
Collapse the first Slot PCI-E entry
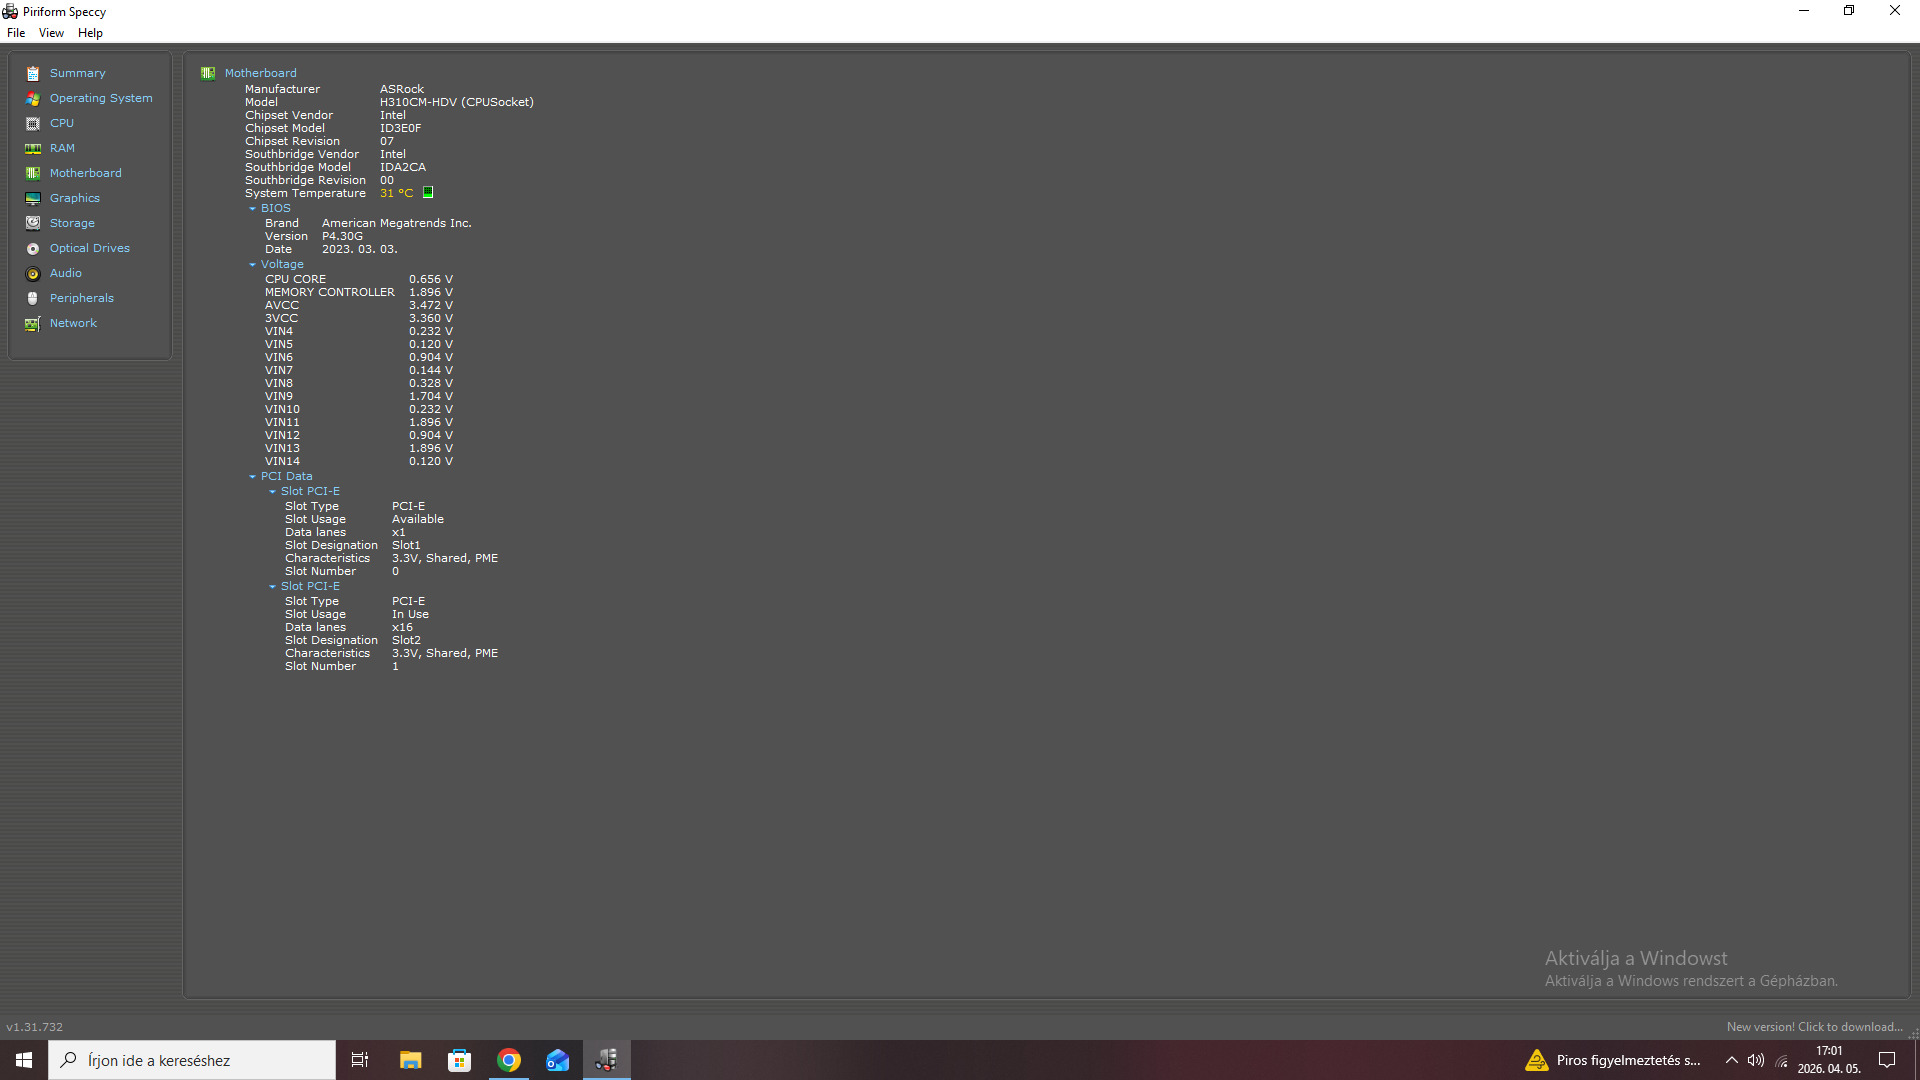click(x=272, y=492)
